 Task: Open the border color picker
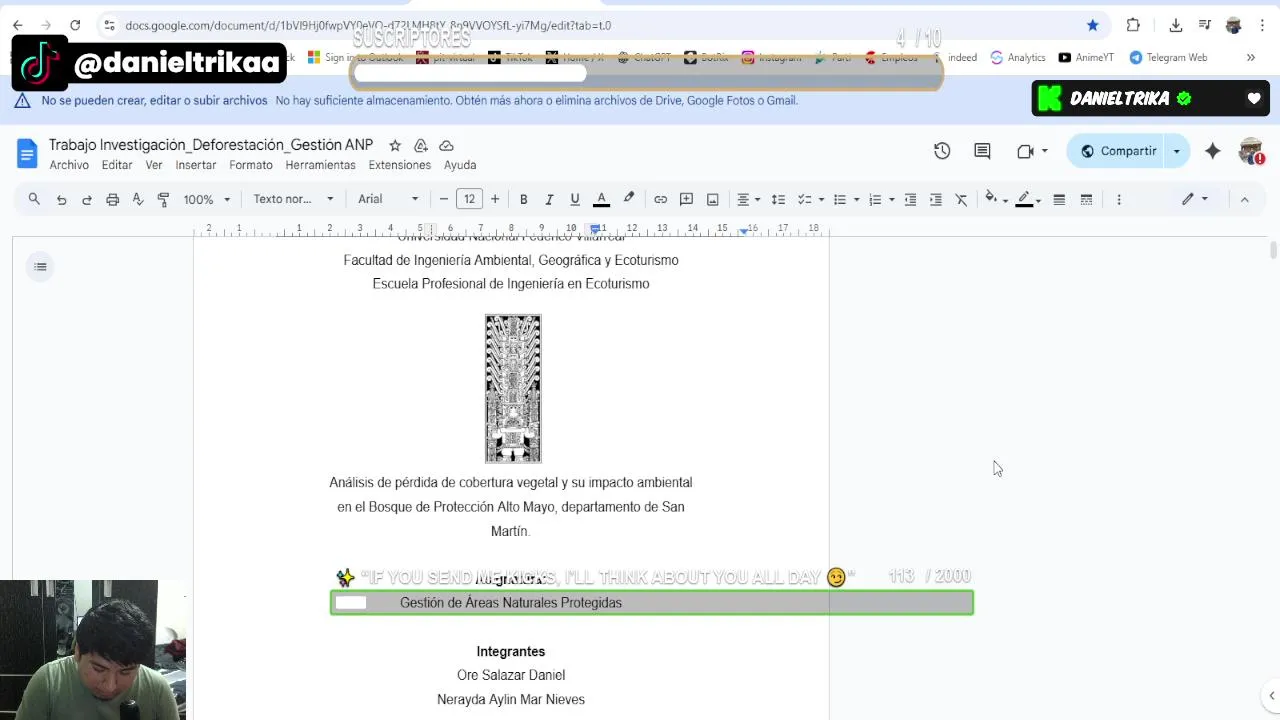[x=1027, y=199]
